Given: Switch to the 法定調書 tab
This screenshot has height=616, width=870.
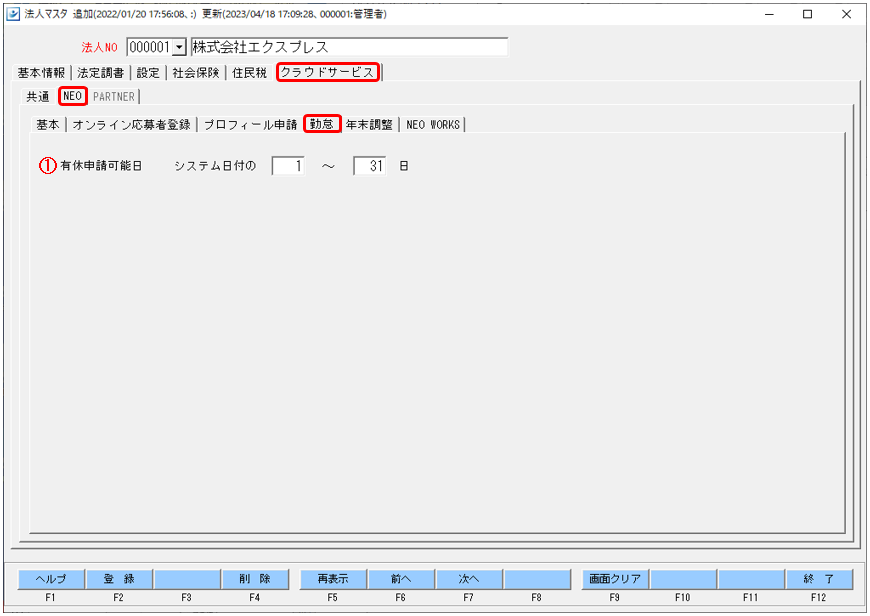Looking at the screenshot, I should click(x=100, y=73).
